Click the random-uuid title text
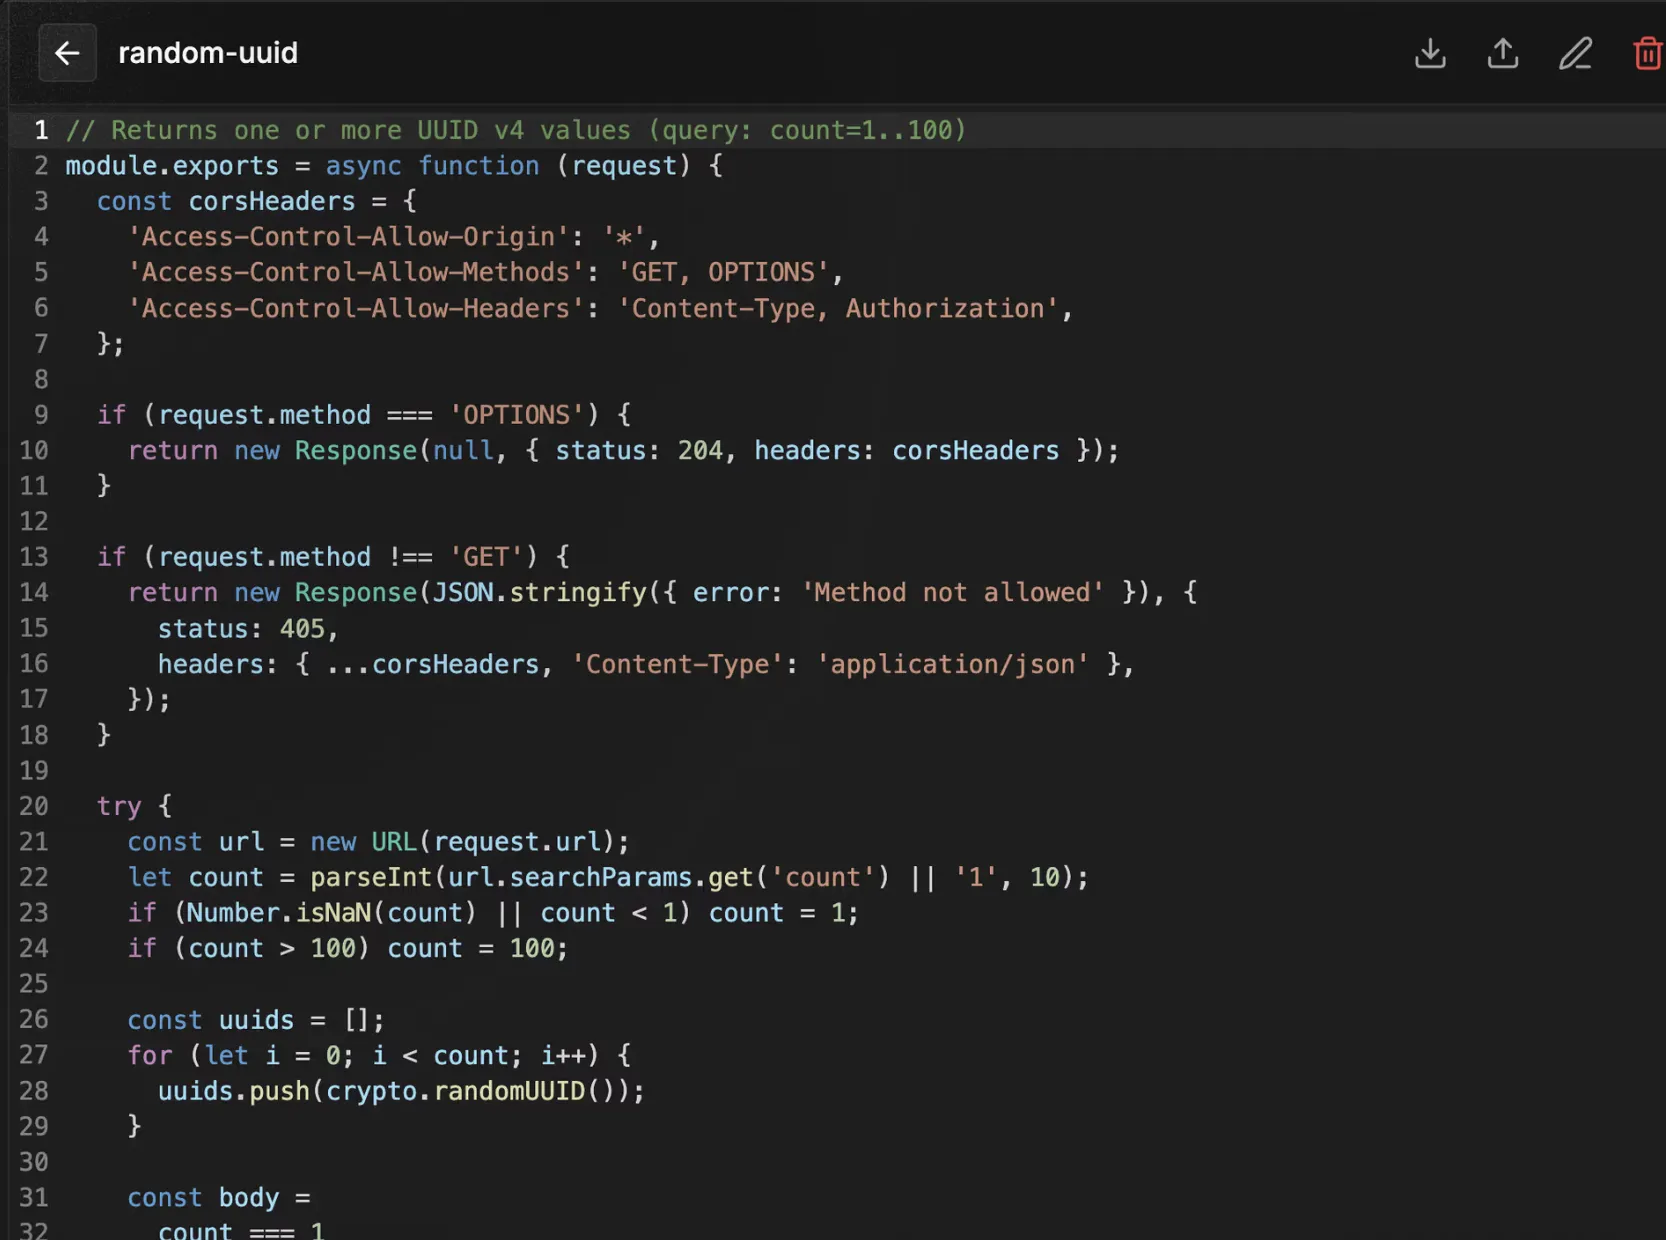1666x1240 pixels. pos(207,53)
